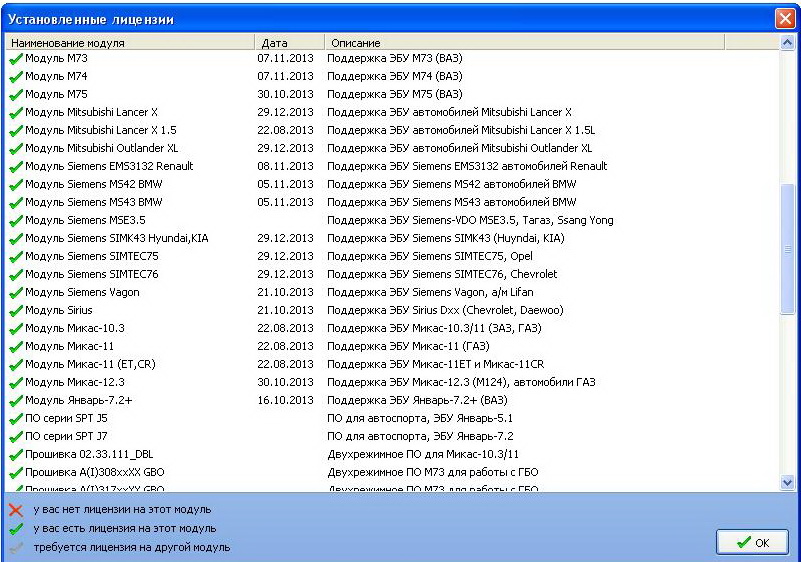The image size is (801, 562).
Task: Click scrollbar down arrow
Action: tap(787, 482)
